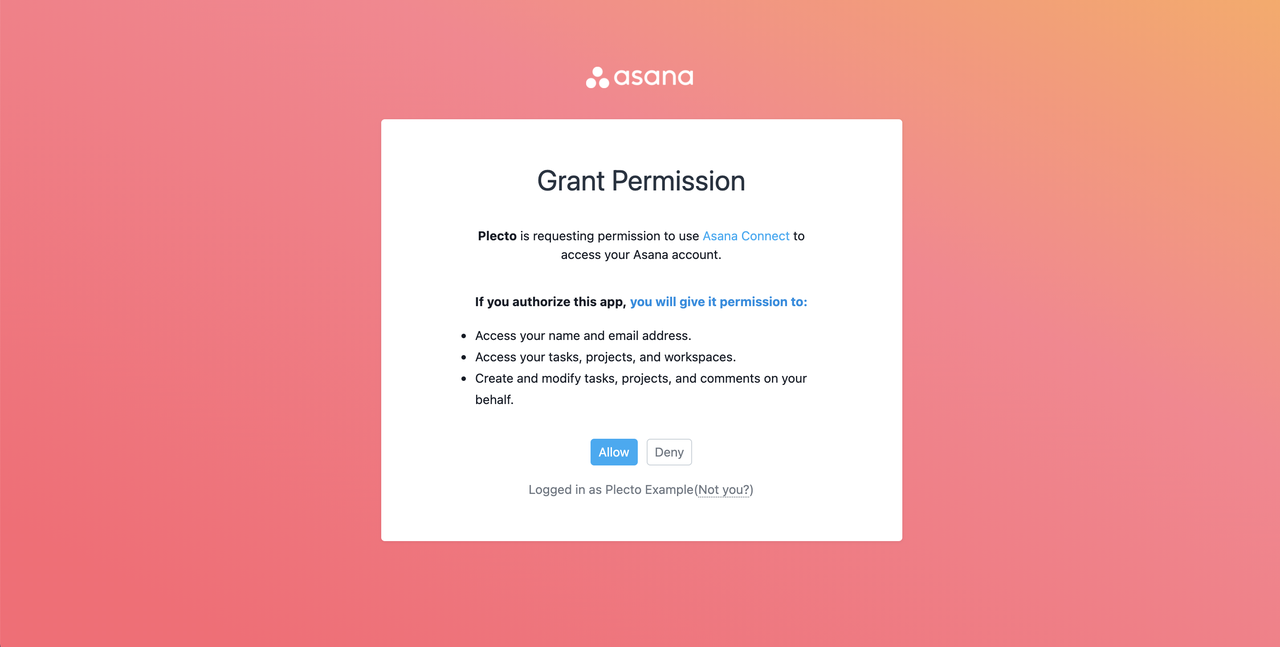Click the asana wordmark text
Screen dimensions: 1280x647
point(653,78)
